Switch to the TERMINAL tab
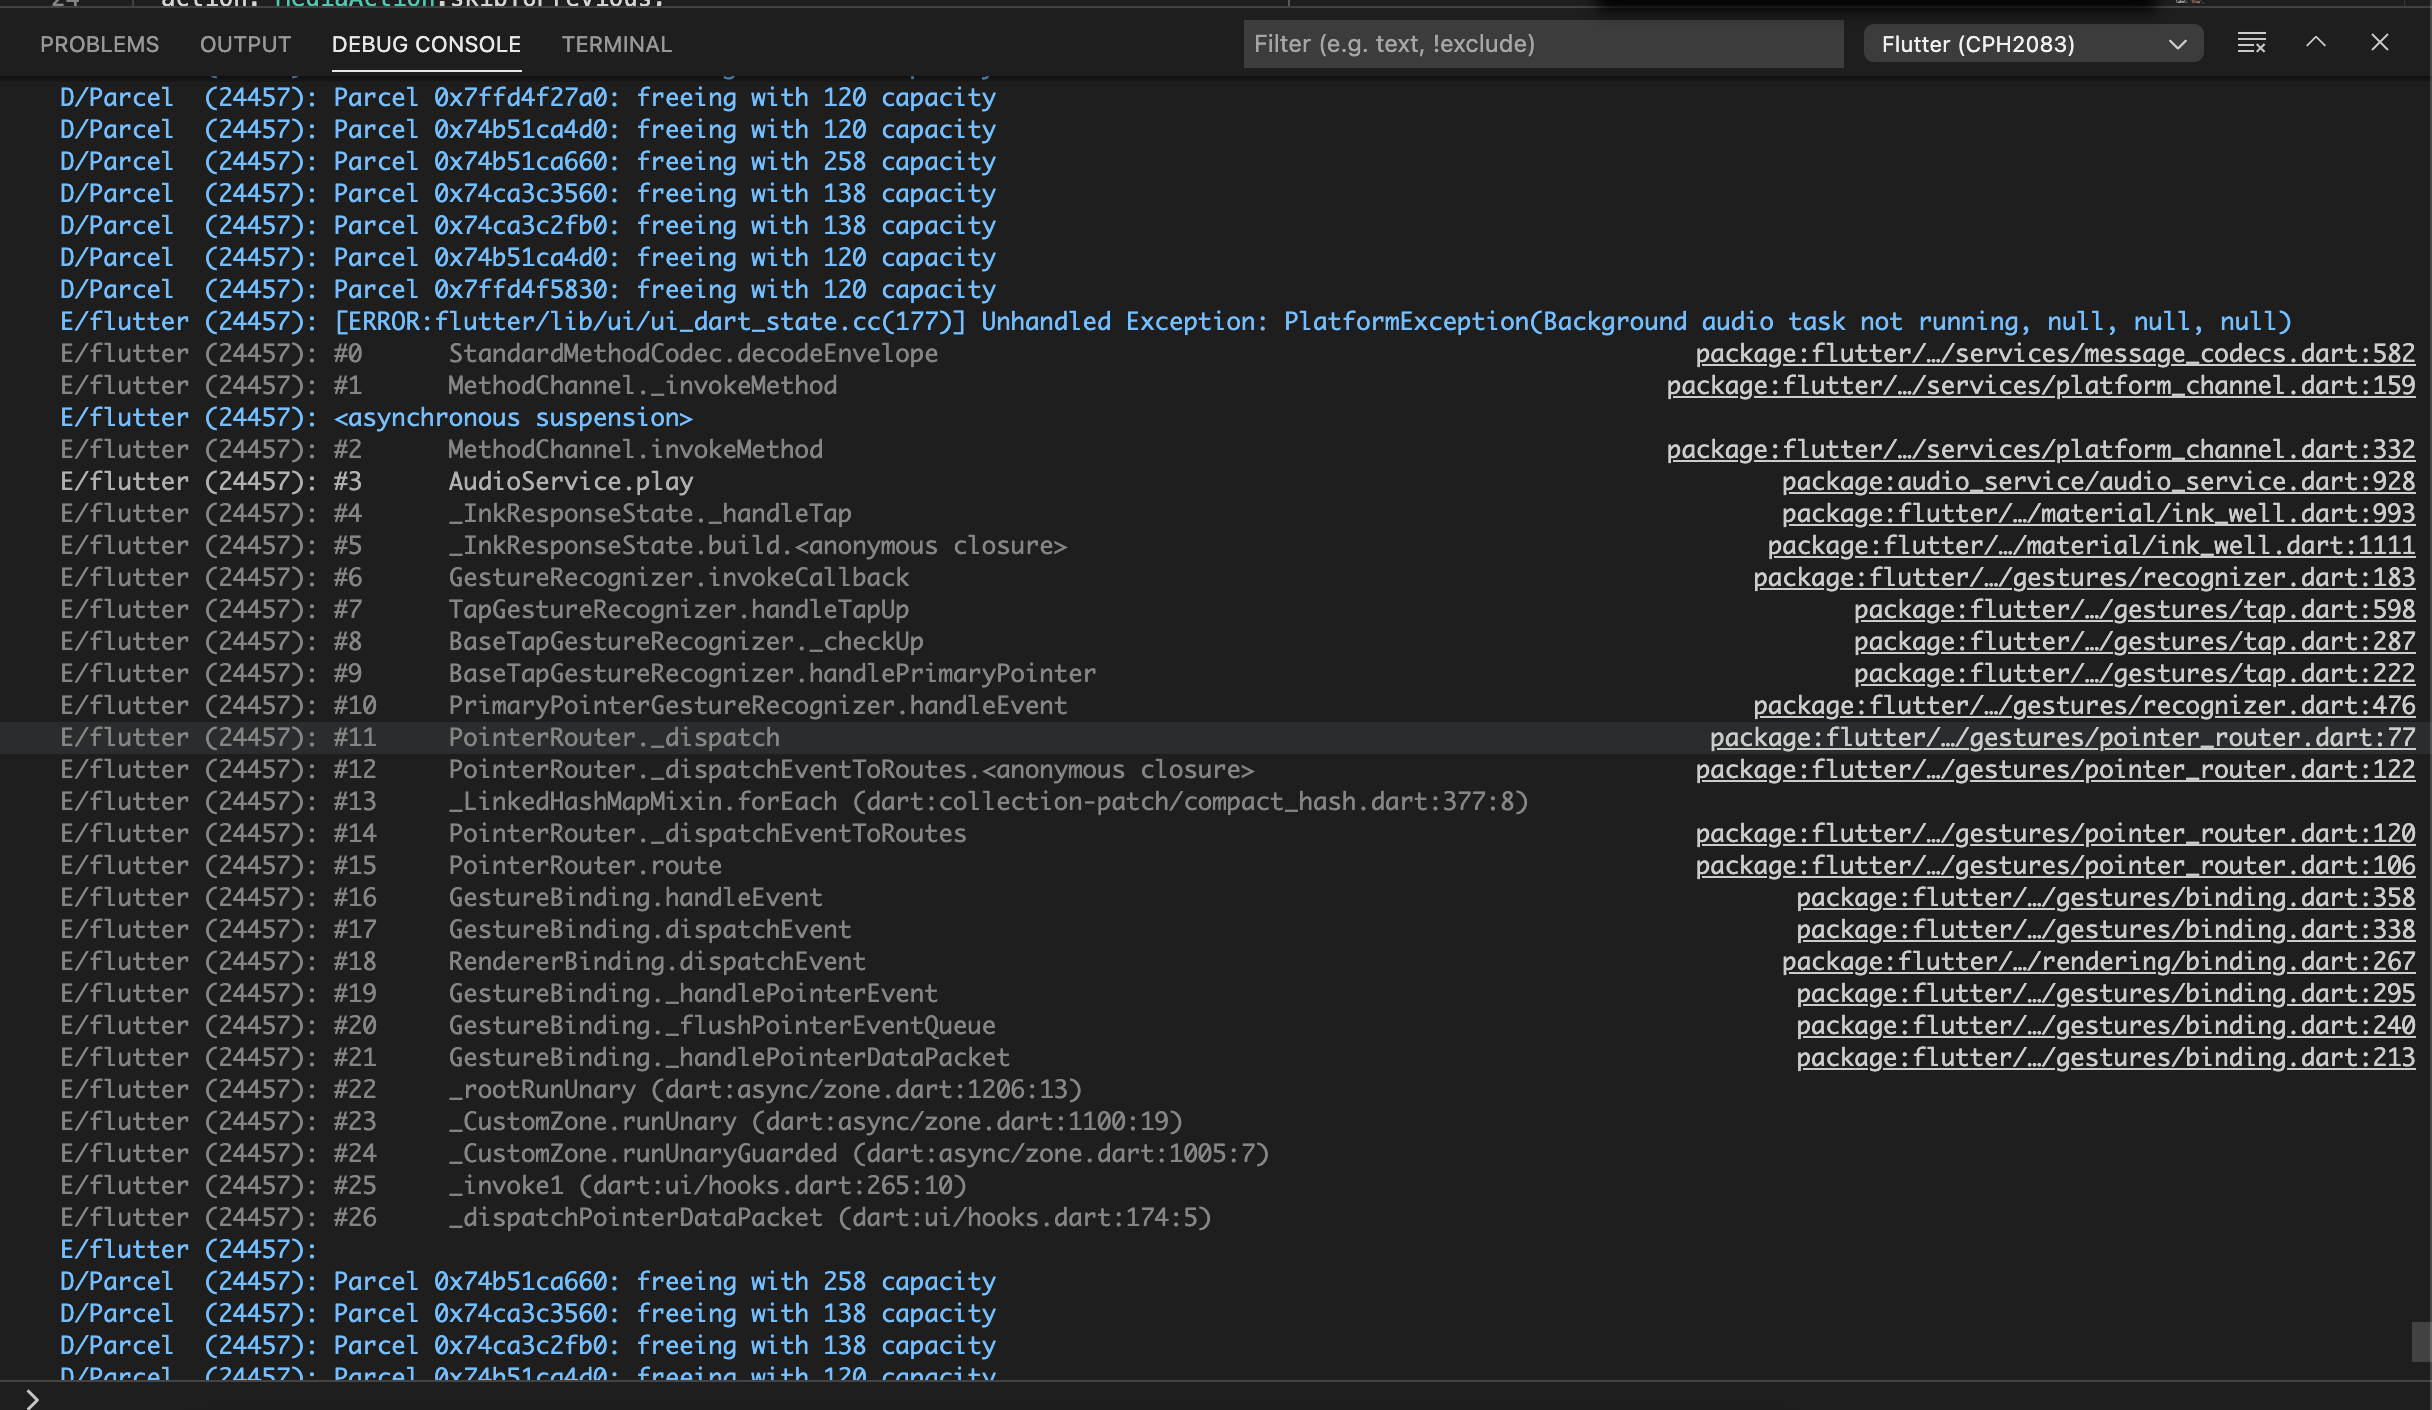The height and width of the screenshot is (1410, 2432). (616, 44)
